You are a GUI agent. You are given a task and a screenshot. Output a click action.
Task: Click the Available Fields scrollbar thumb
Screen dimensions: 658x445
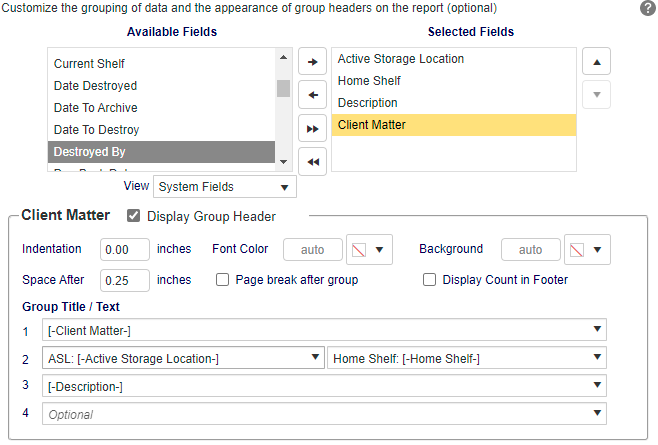tap(284, 88)
